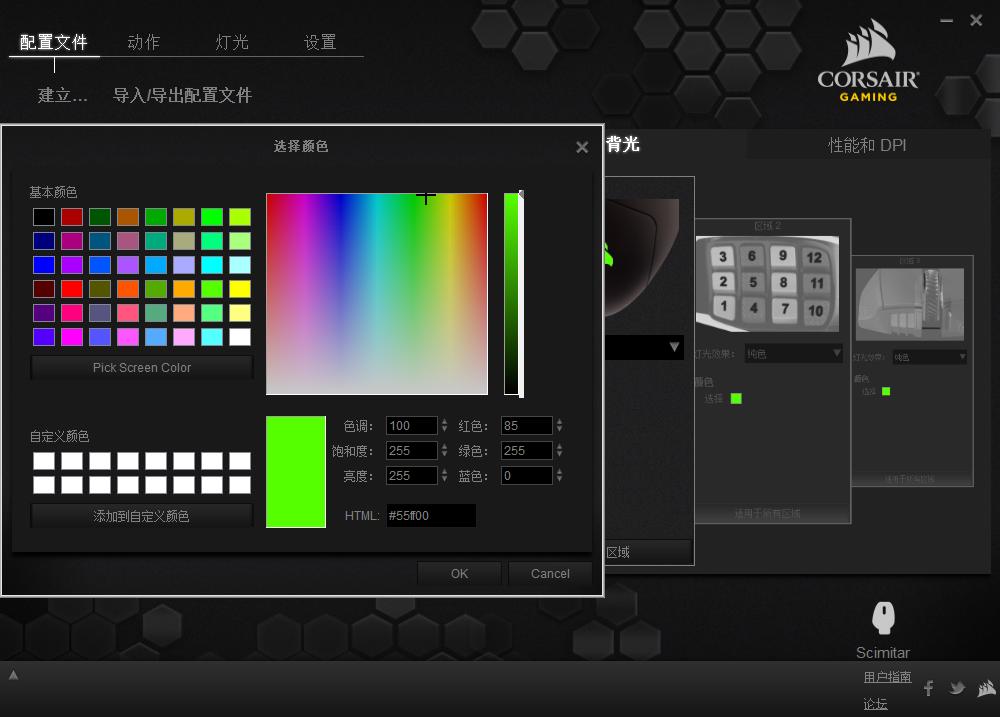
Task: Click the Corsair sails icon near the forum link
Action: pos(986,688)
